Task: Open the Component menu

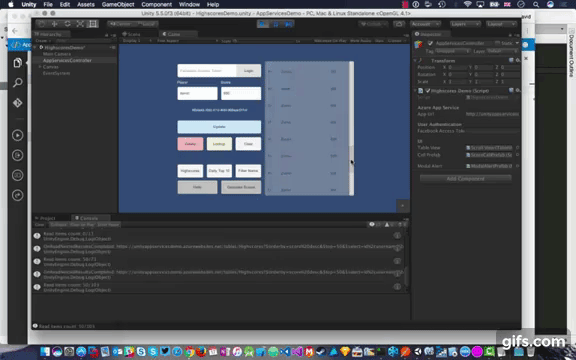Action: pos(156,4)
